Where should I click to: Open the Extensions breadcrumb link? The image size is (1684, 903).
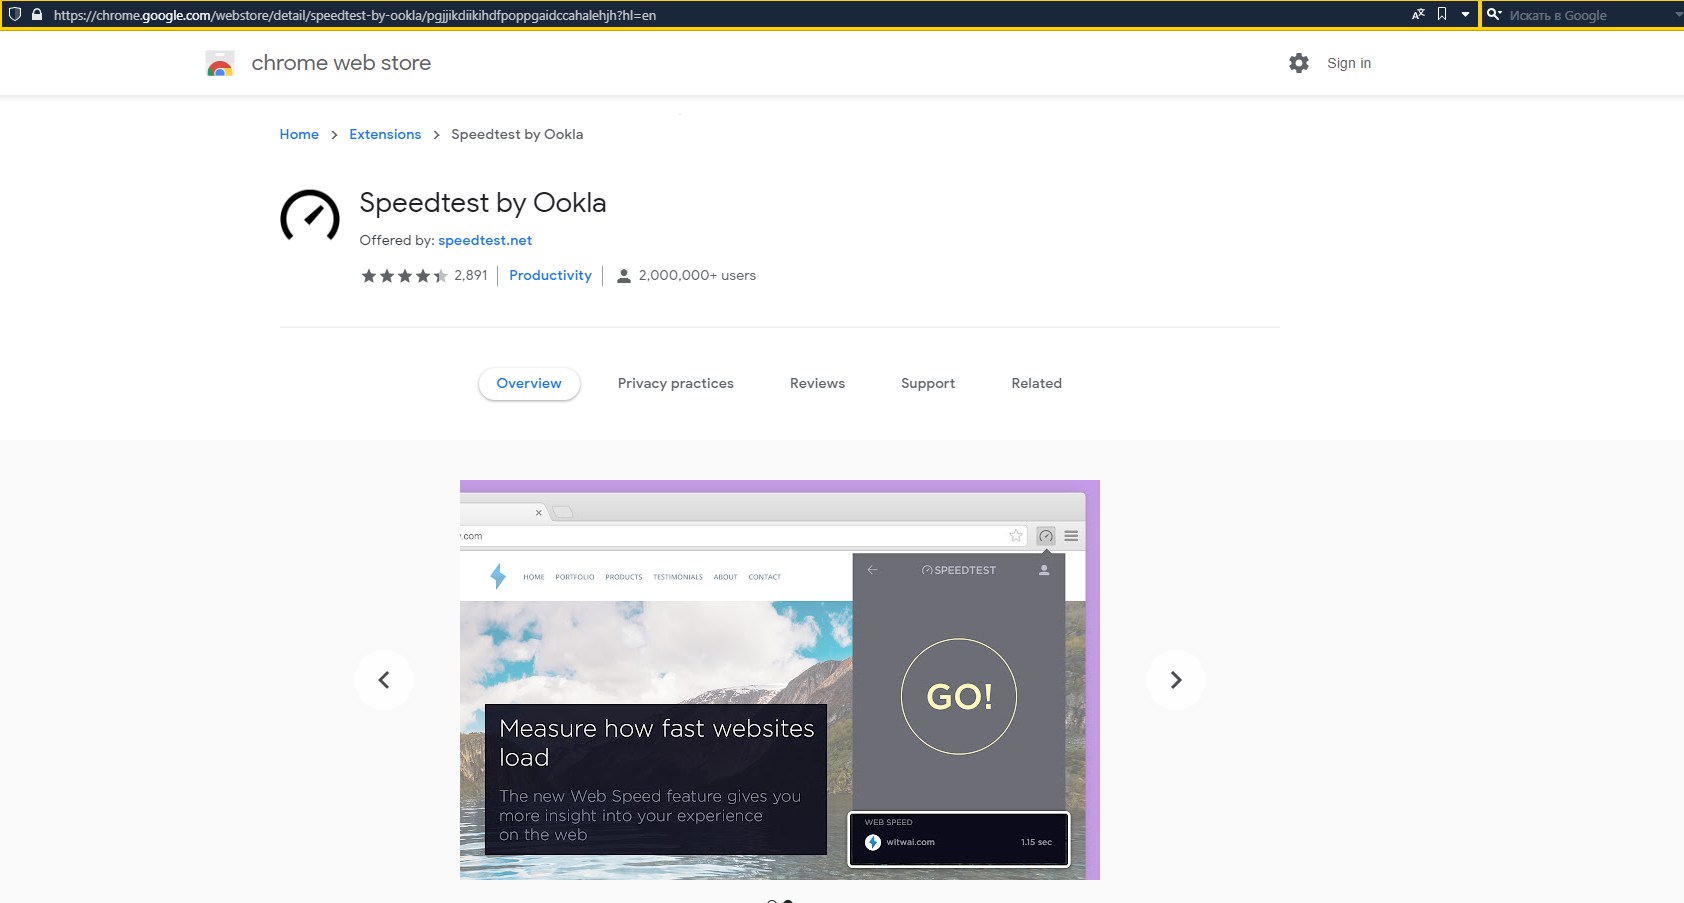(385, 134)
